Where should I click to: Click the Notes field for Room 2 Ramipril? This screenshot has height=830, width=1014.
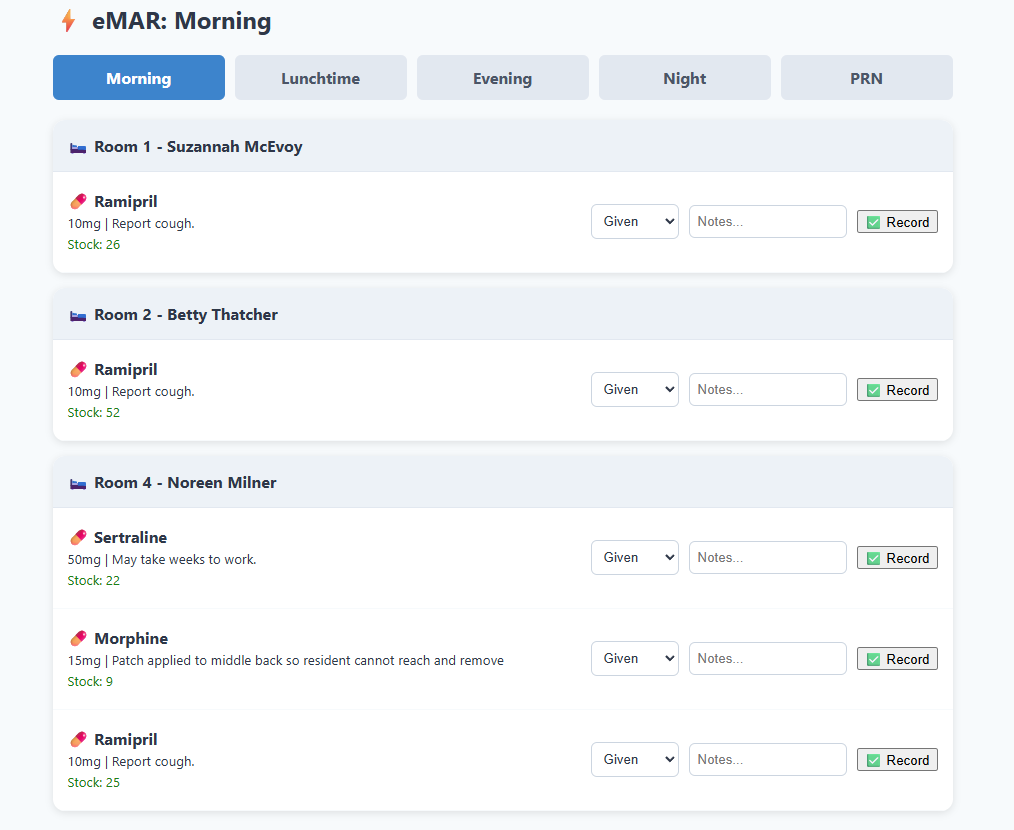coord(768,389)
